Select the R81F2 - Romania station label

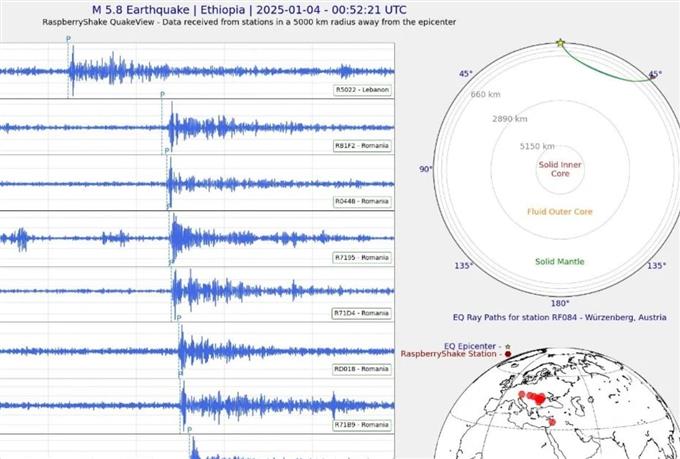click(361, 145)
